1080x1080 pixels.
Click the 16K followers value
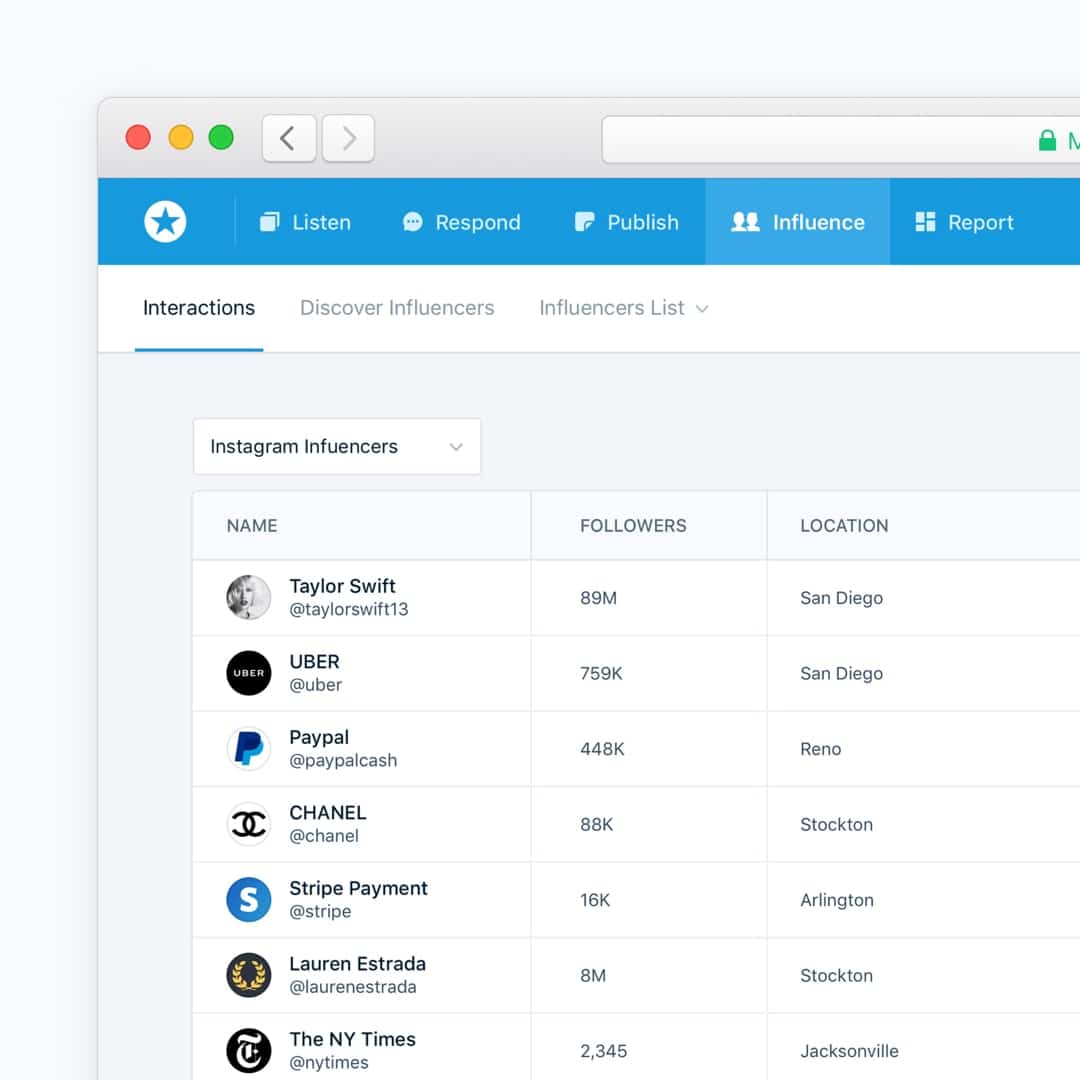(x=595, y=900)
